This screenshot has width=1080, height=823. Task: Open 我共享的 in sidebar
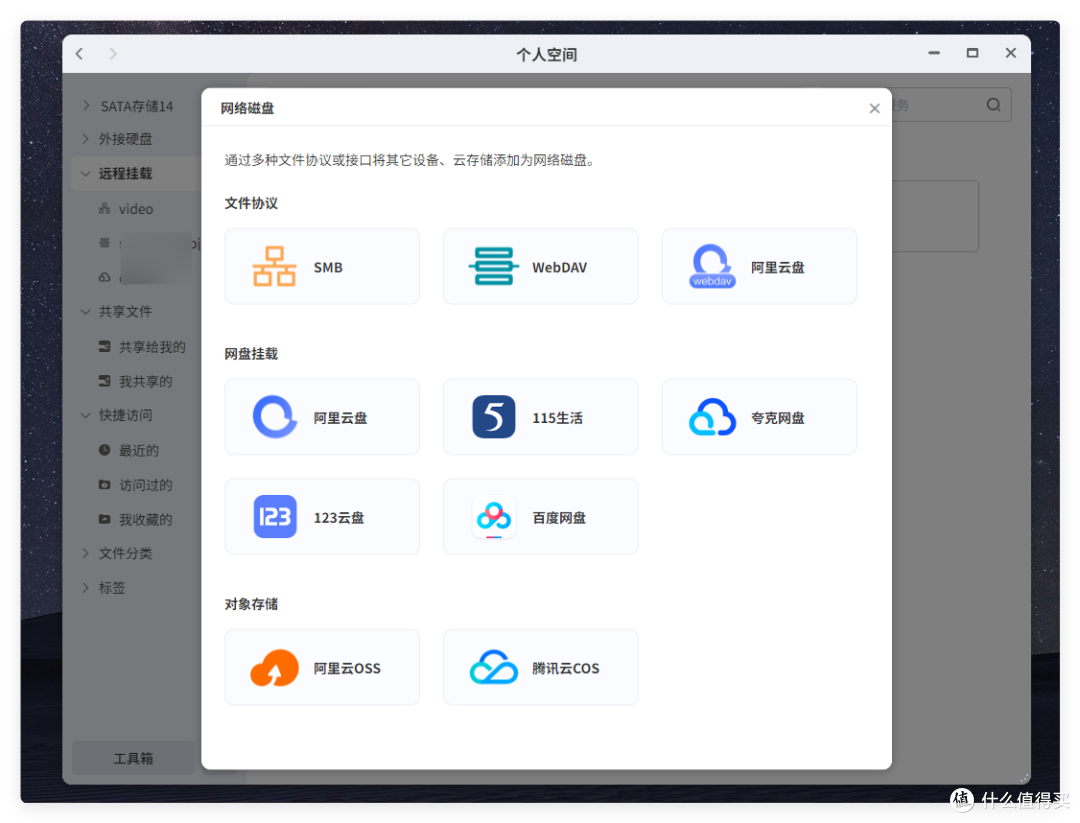point(136,381)
